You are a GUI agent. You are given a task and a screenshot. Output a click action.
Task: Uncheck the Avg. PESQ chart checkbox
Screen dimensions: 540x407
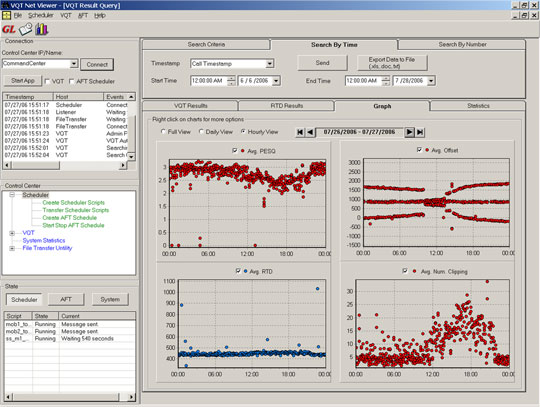(x=235, y=151)
